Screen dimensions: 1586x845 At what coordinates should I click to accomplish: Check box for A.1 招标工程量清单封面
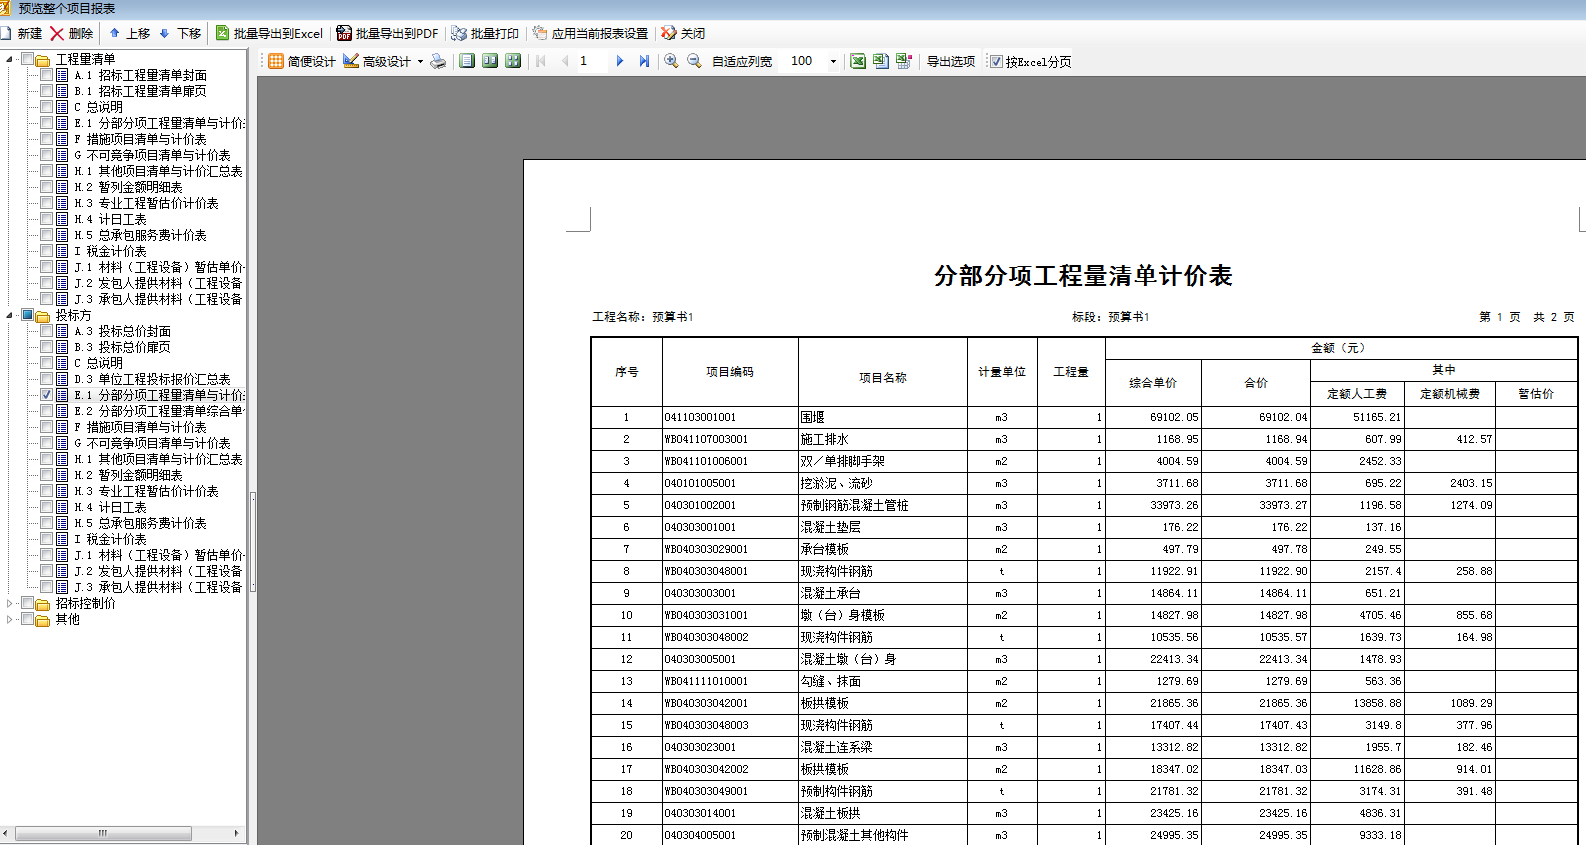tap(46, 75)
